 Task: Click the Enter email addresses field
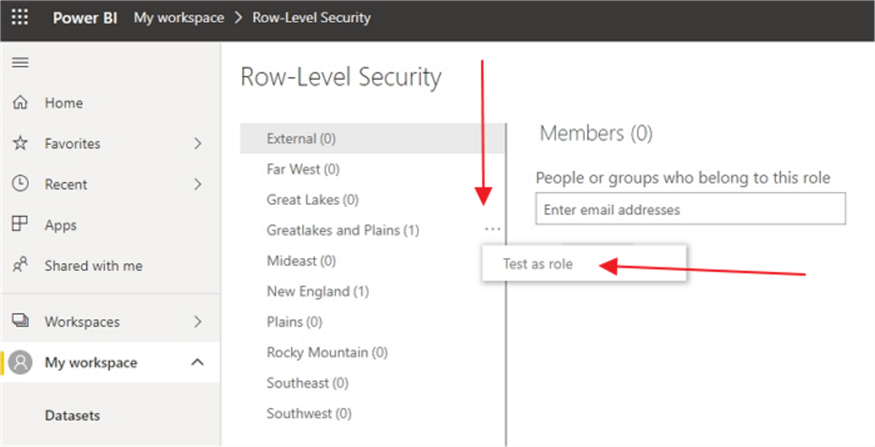(690, 210)
